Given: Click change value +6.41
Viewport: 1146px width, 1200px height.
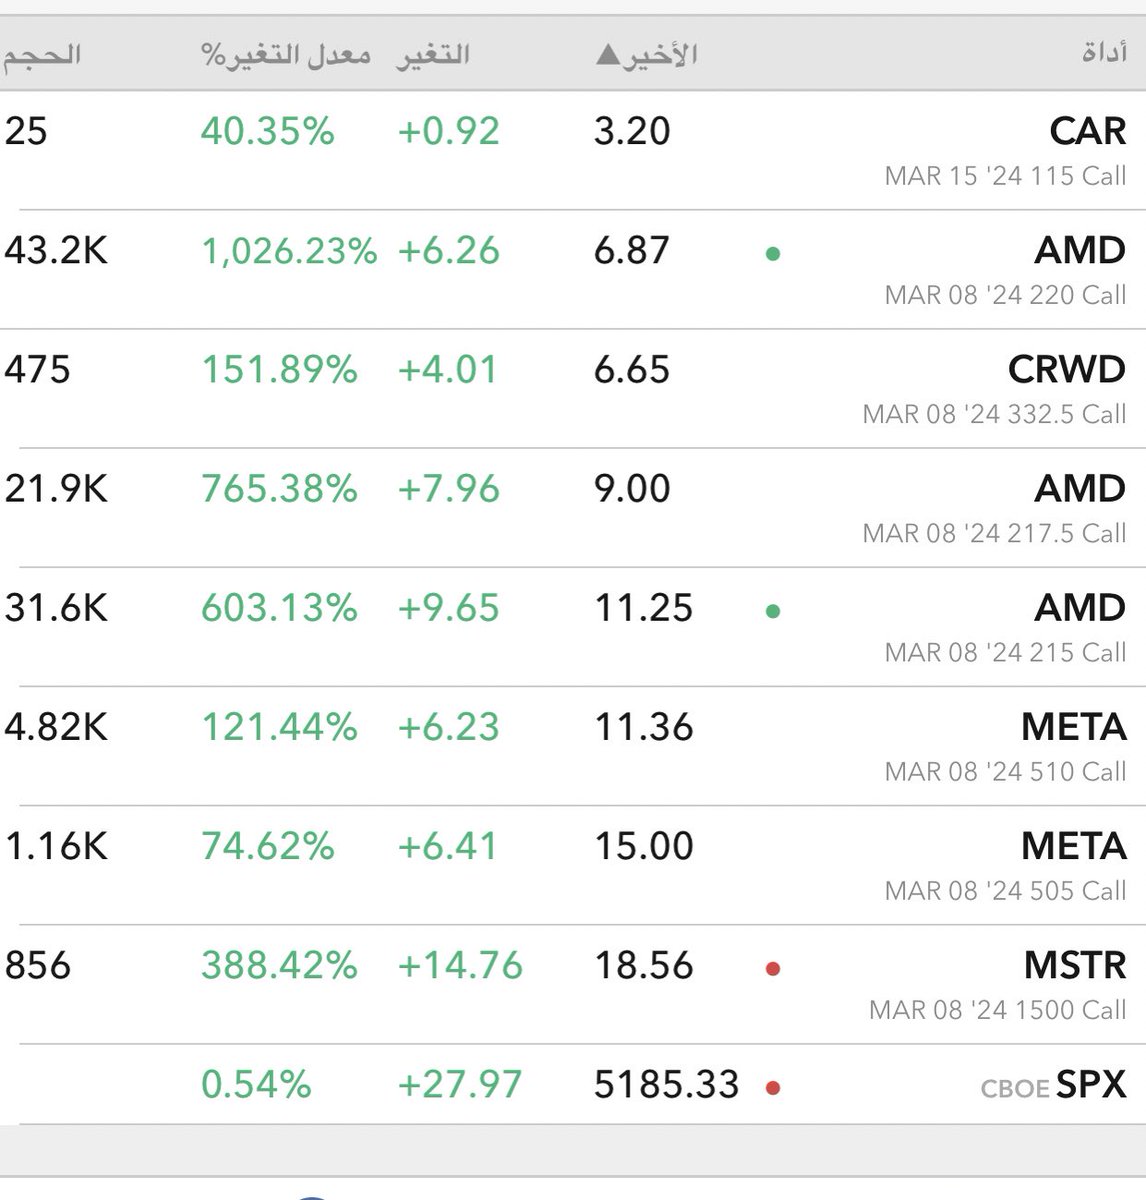Looking at the screenshot, I should 447,845.
